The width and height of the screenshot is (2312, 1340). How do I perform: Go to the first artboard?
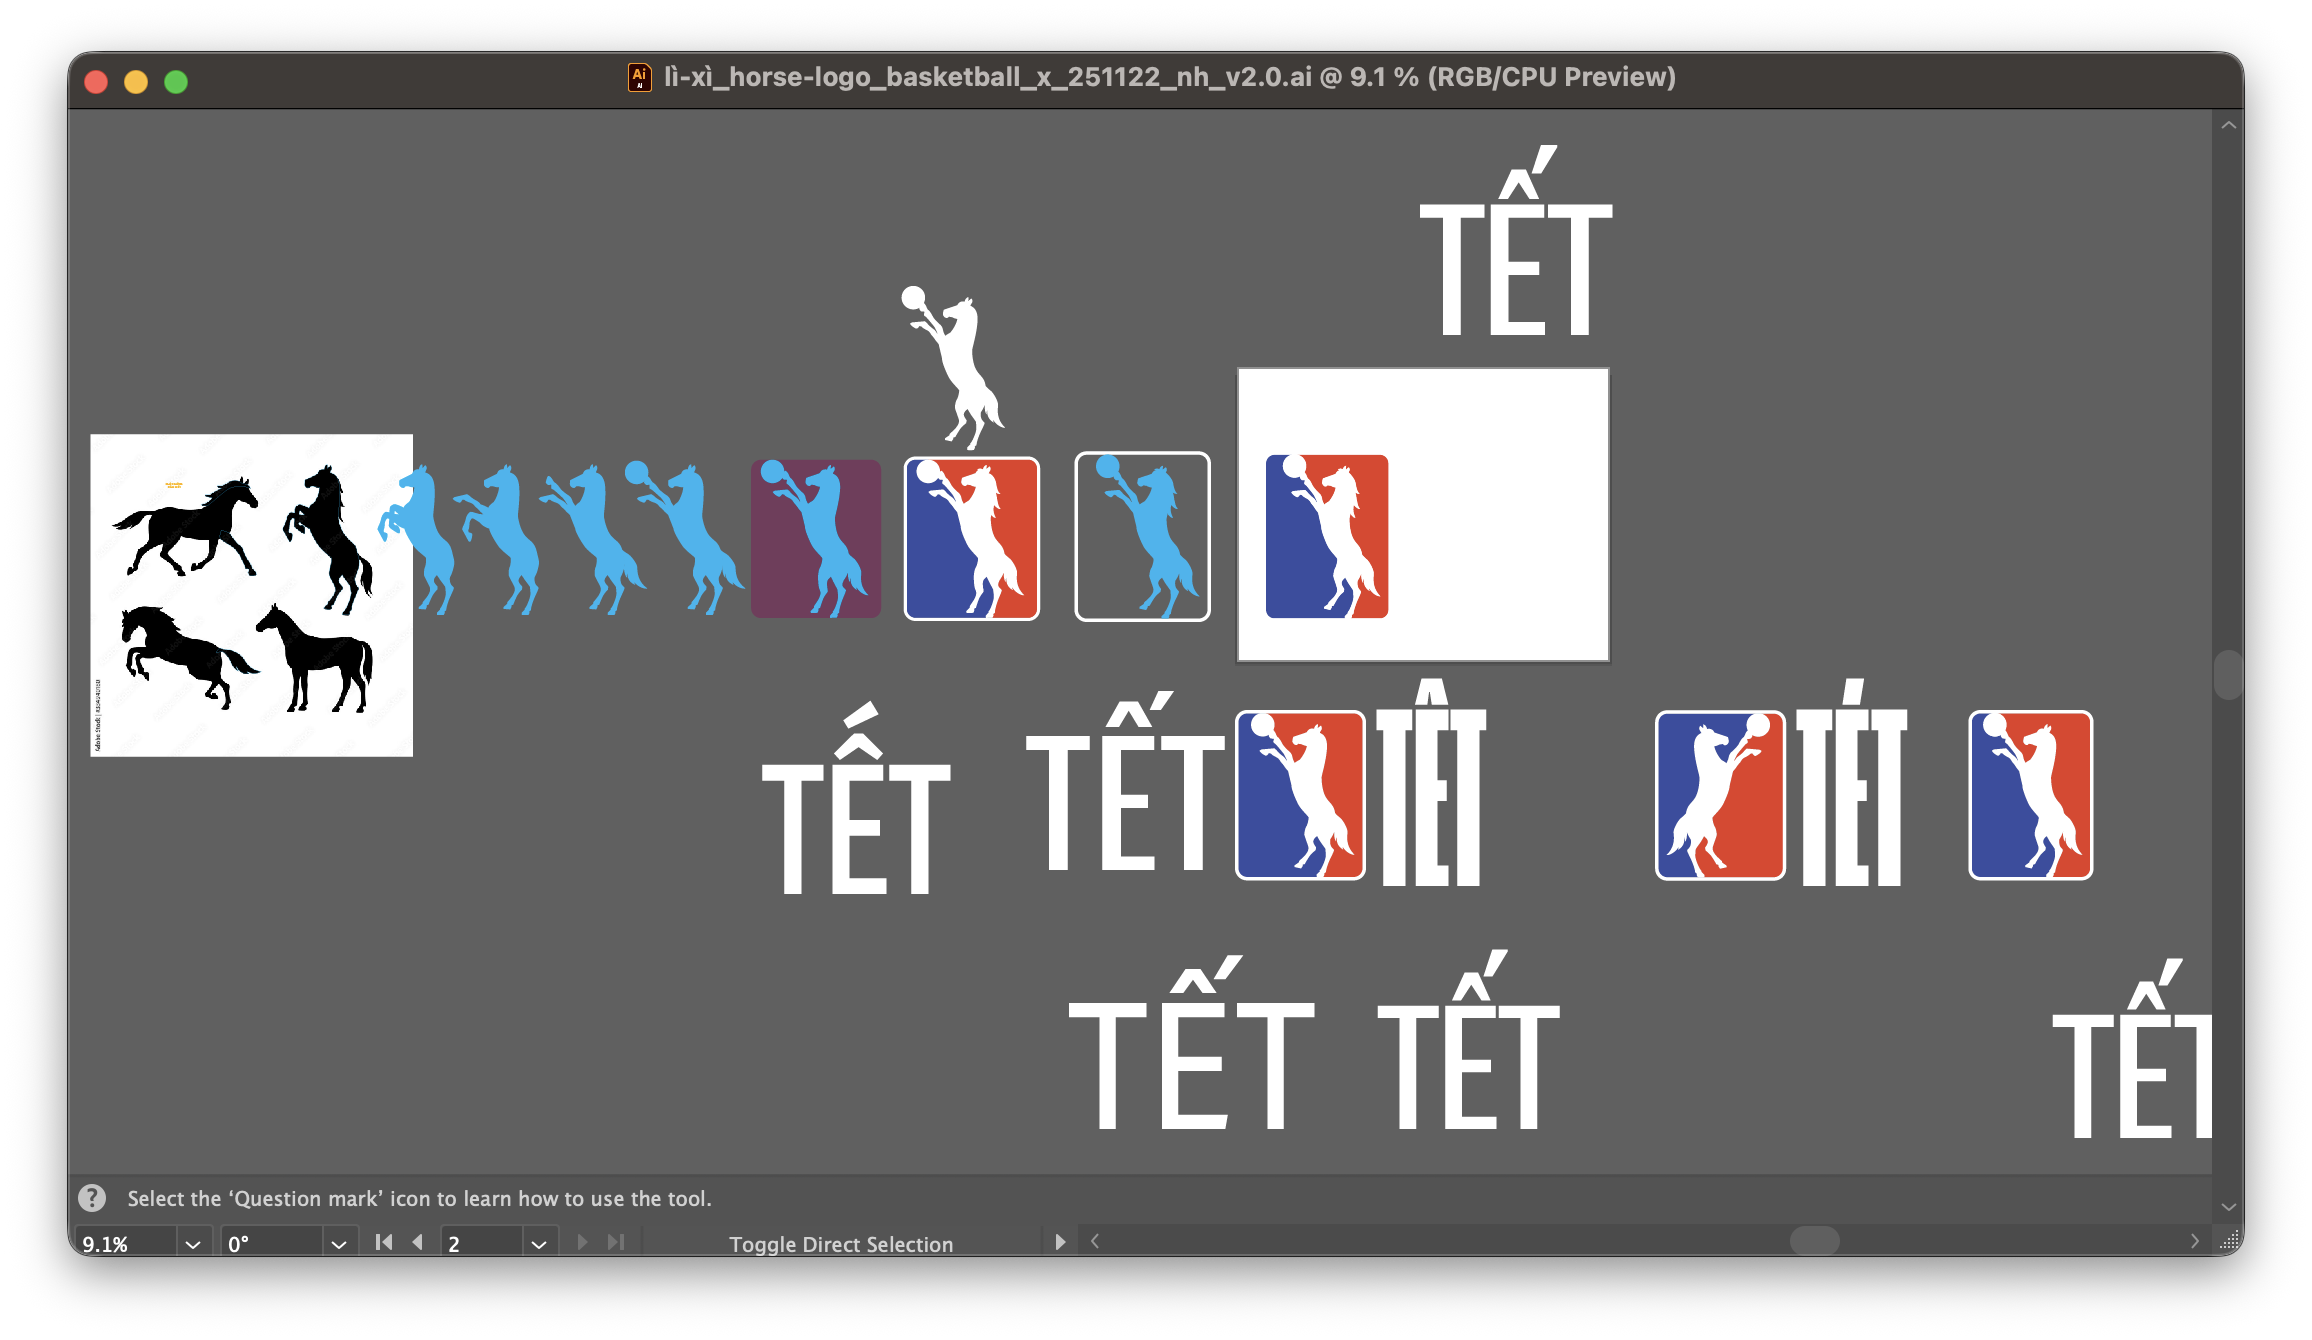tap(384, 1242)
